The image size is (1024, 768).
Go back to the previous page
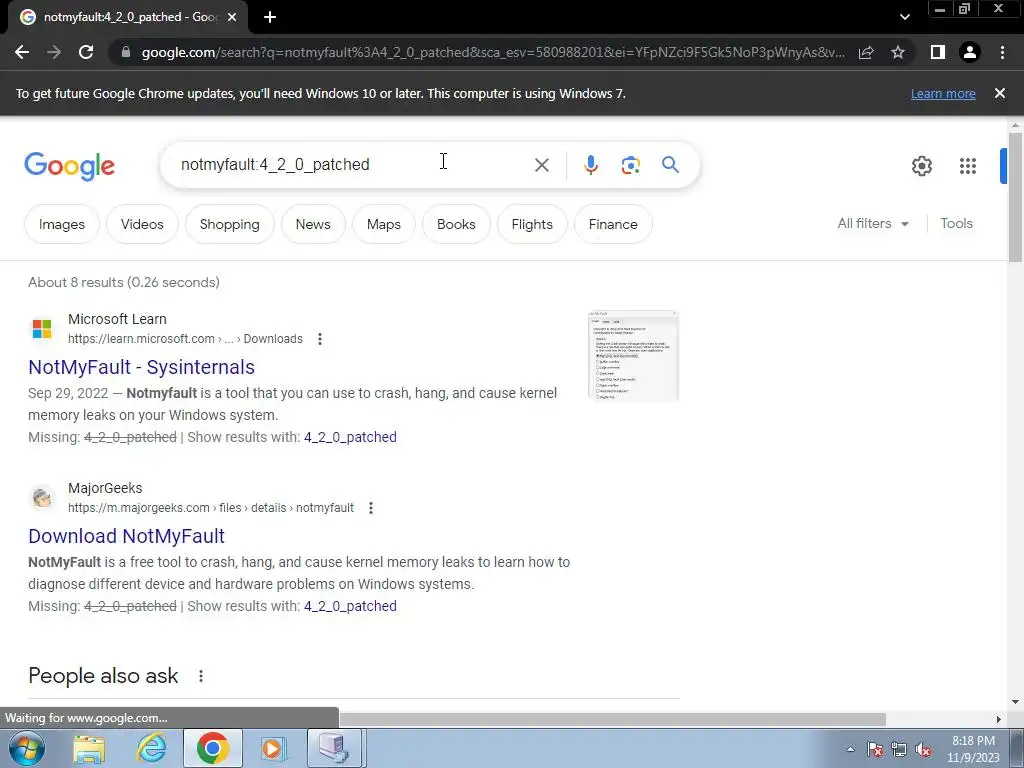(x=22, y=52)
